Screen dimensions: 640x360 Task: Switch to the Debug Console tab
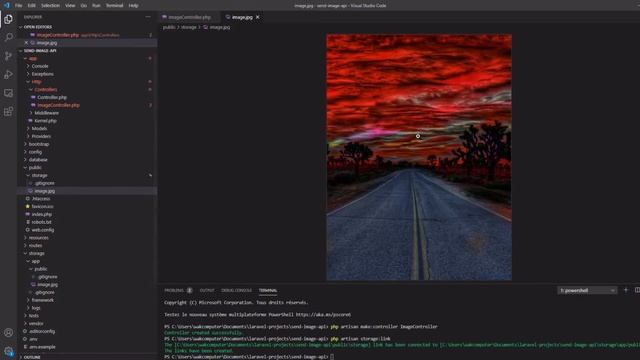pyautogui.click(x=236, y=290)
